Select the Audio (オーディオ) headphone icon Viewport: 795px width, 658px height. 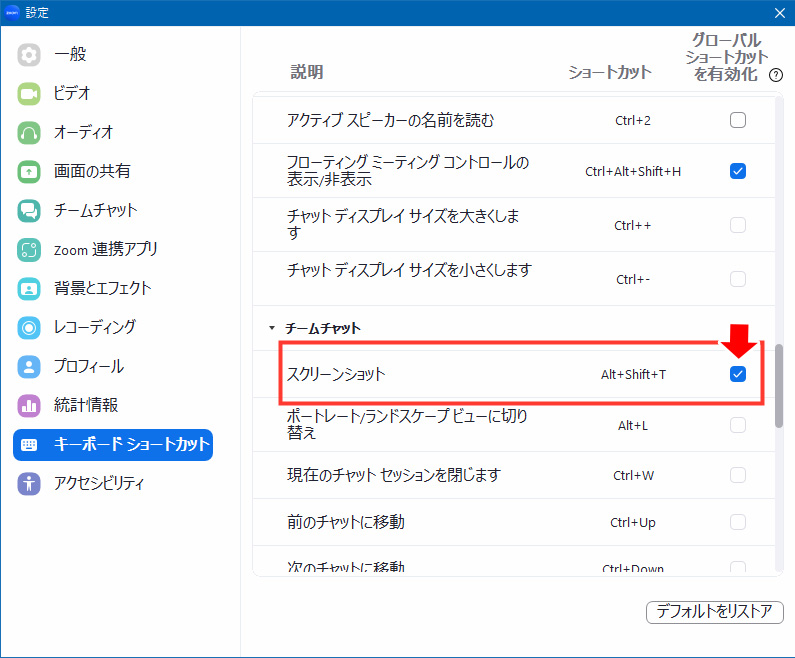click(x=29, y=132)
